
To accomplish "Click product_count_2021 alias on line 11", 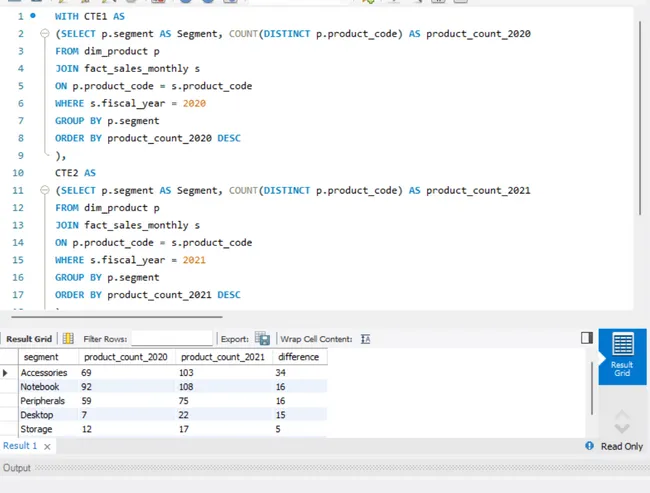I will click(478, 190).
